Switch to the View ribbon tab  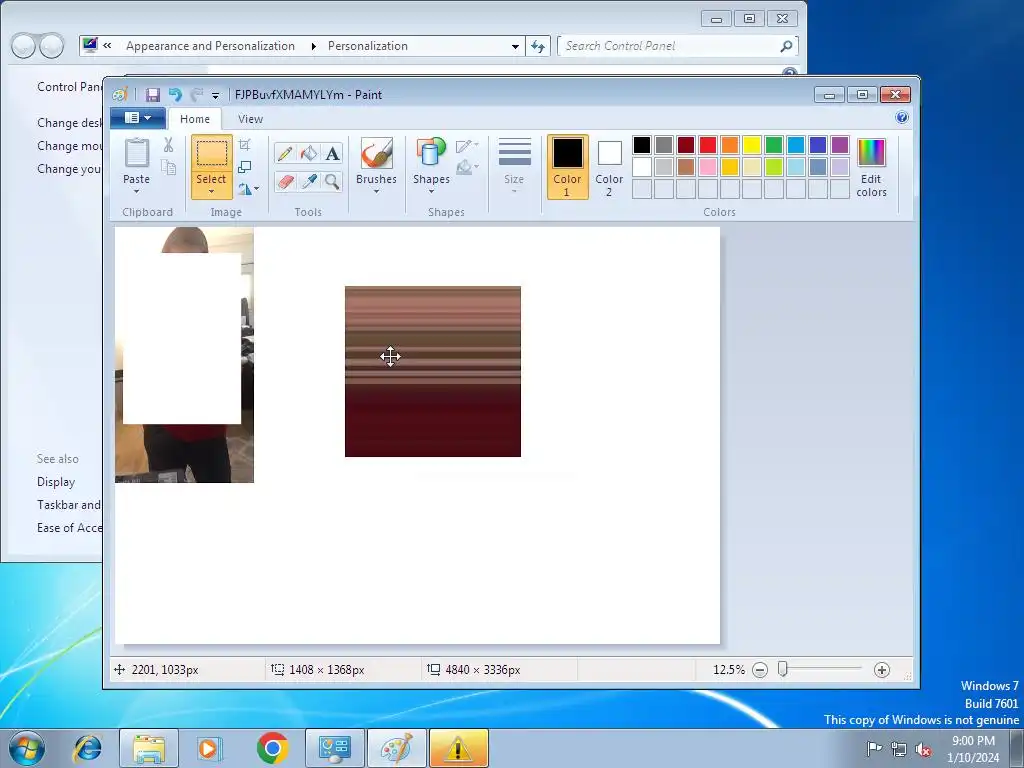(x=250, y=119)
